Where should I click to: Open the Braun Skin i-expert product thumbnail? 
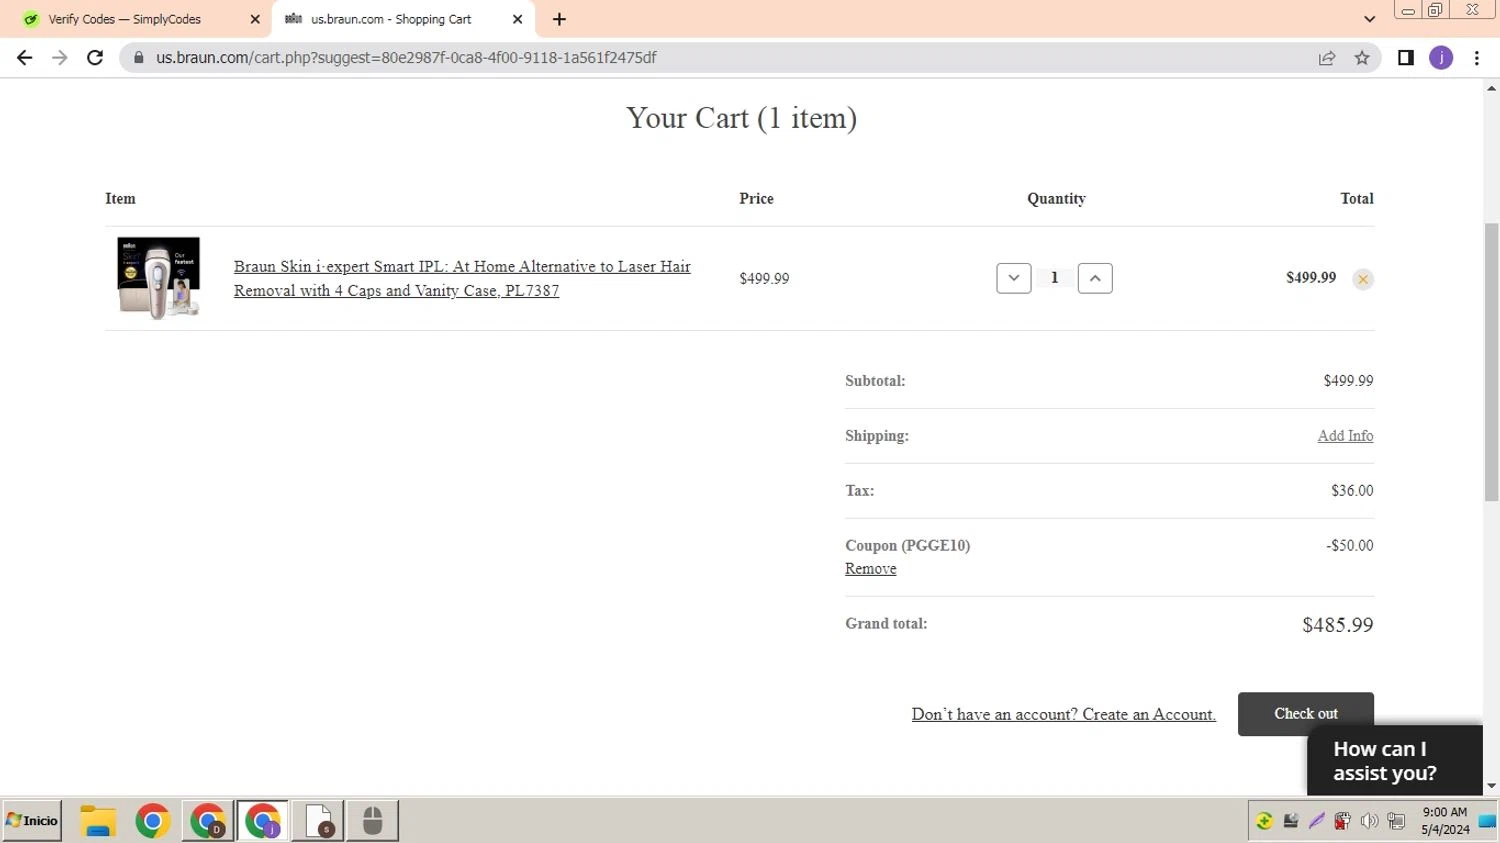pos(159,278)
